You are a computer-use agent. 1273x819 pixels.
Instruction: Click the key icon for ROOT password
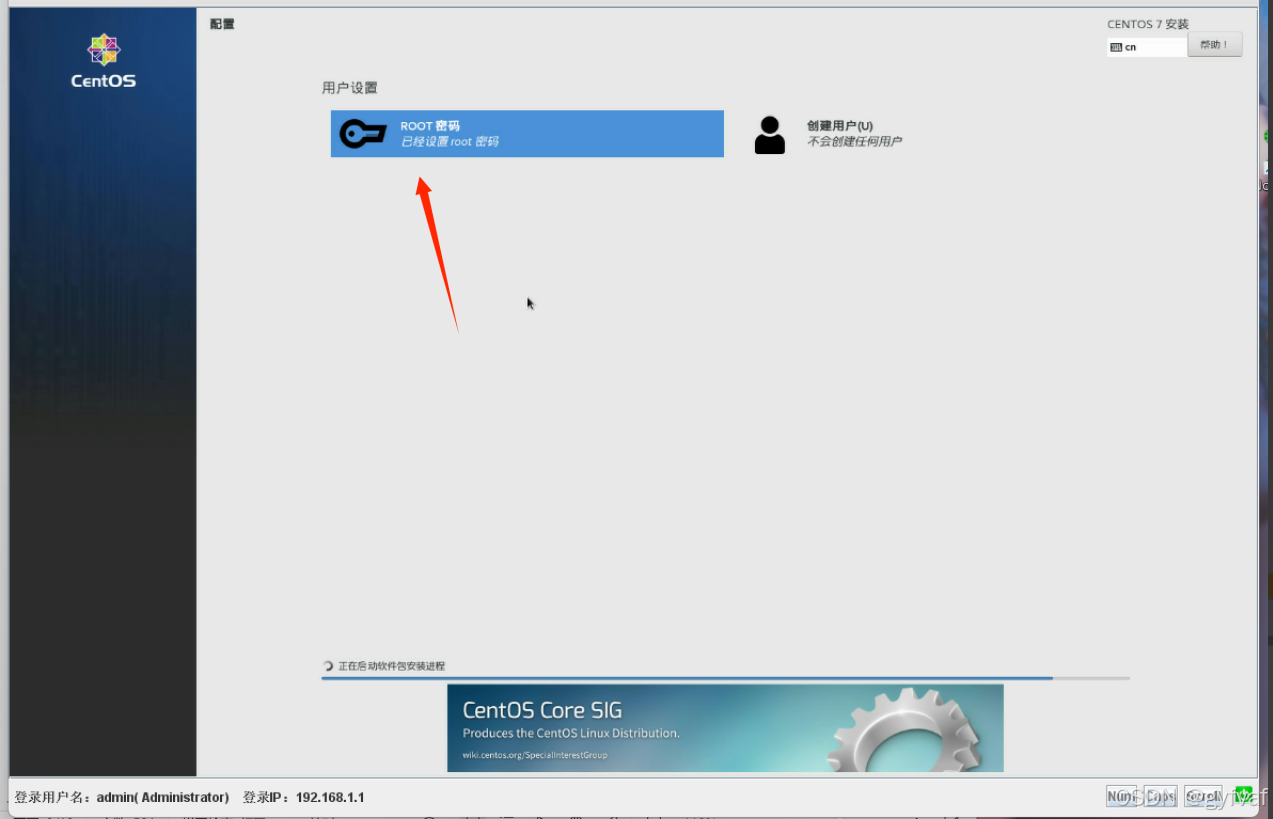(x=363, y=134)
